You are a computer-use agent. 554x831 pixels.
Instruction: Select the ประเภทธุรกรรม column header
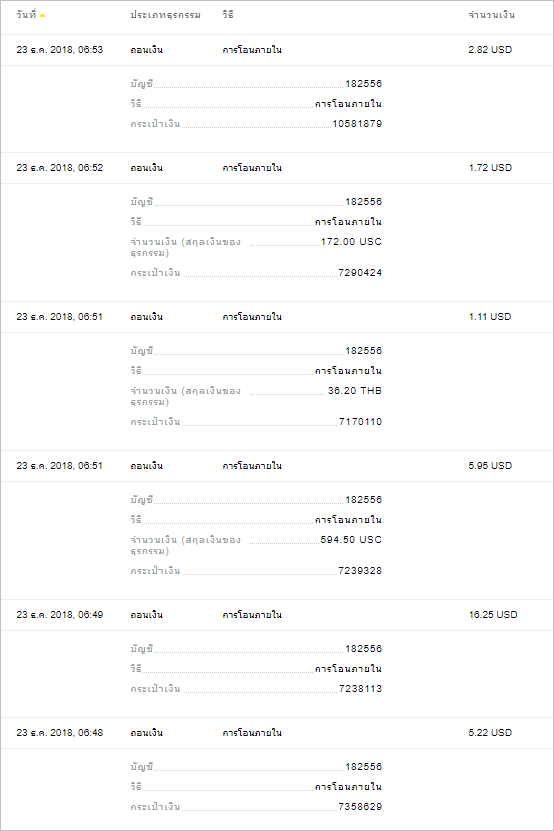click(165, 15)
